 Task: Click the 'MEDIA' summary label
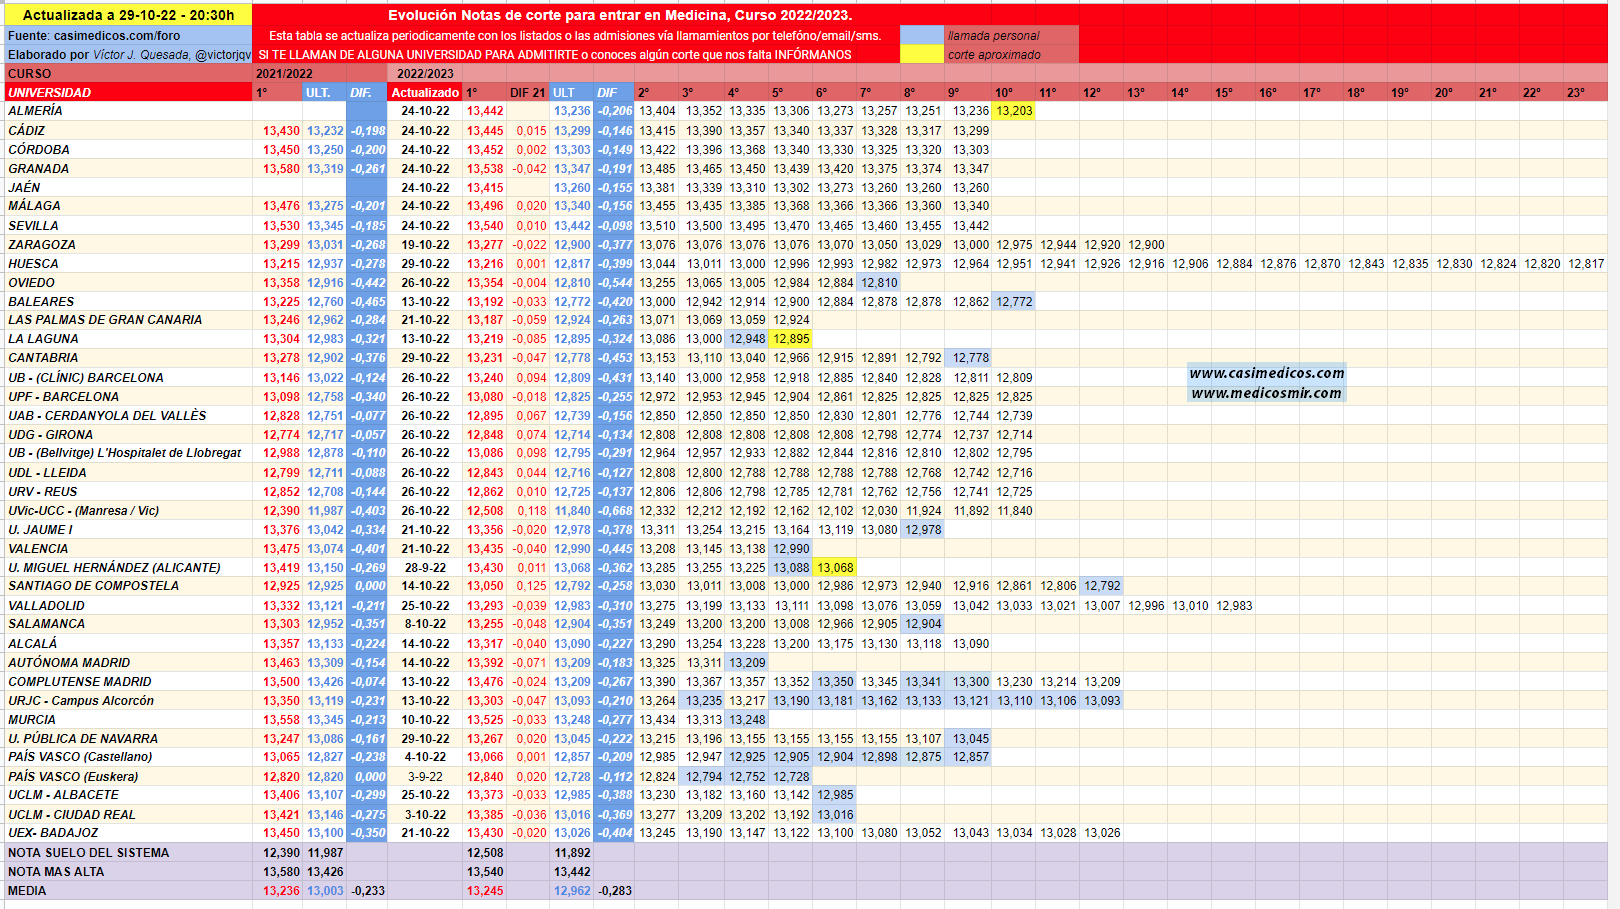(x=128, y=891)
